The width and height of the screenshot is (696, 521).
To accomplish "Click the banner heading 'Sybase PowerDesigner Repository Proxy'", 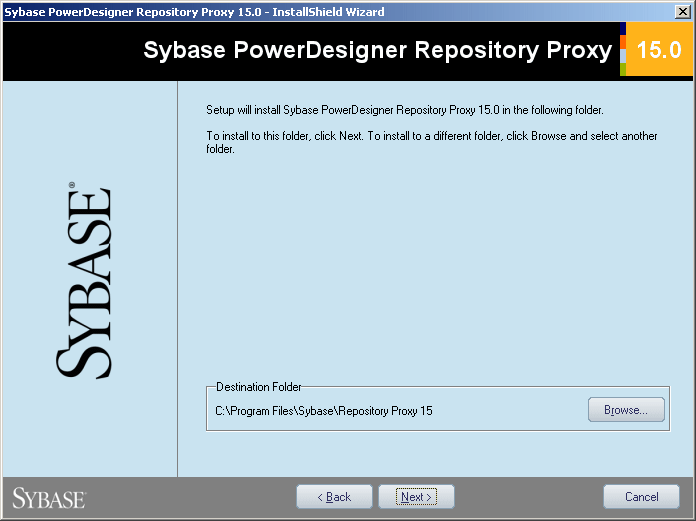I will tap(378, 50).
